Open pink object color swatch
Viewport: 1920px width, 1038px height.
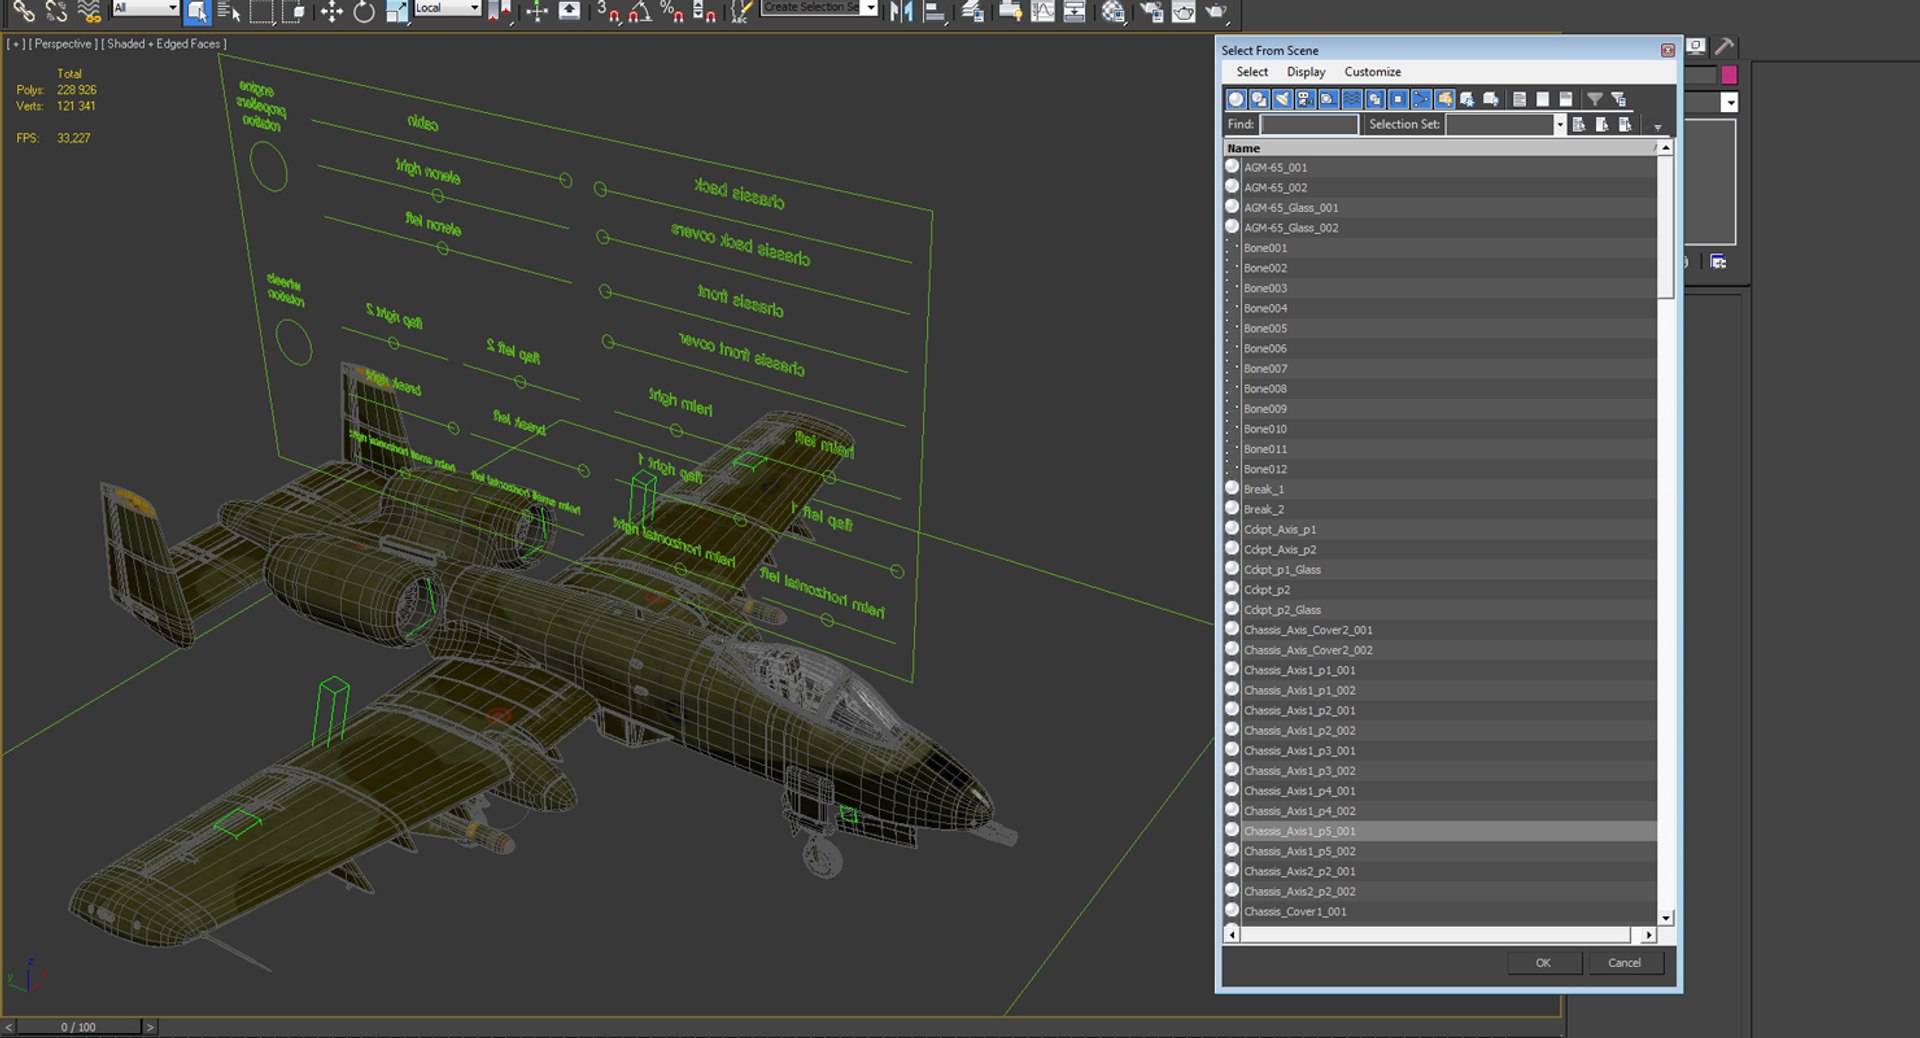(1729, 74)
